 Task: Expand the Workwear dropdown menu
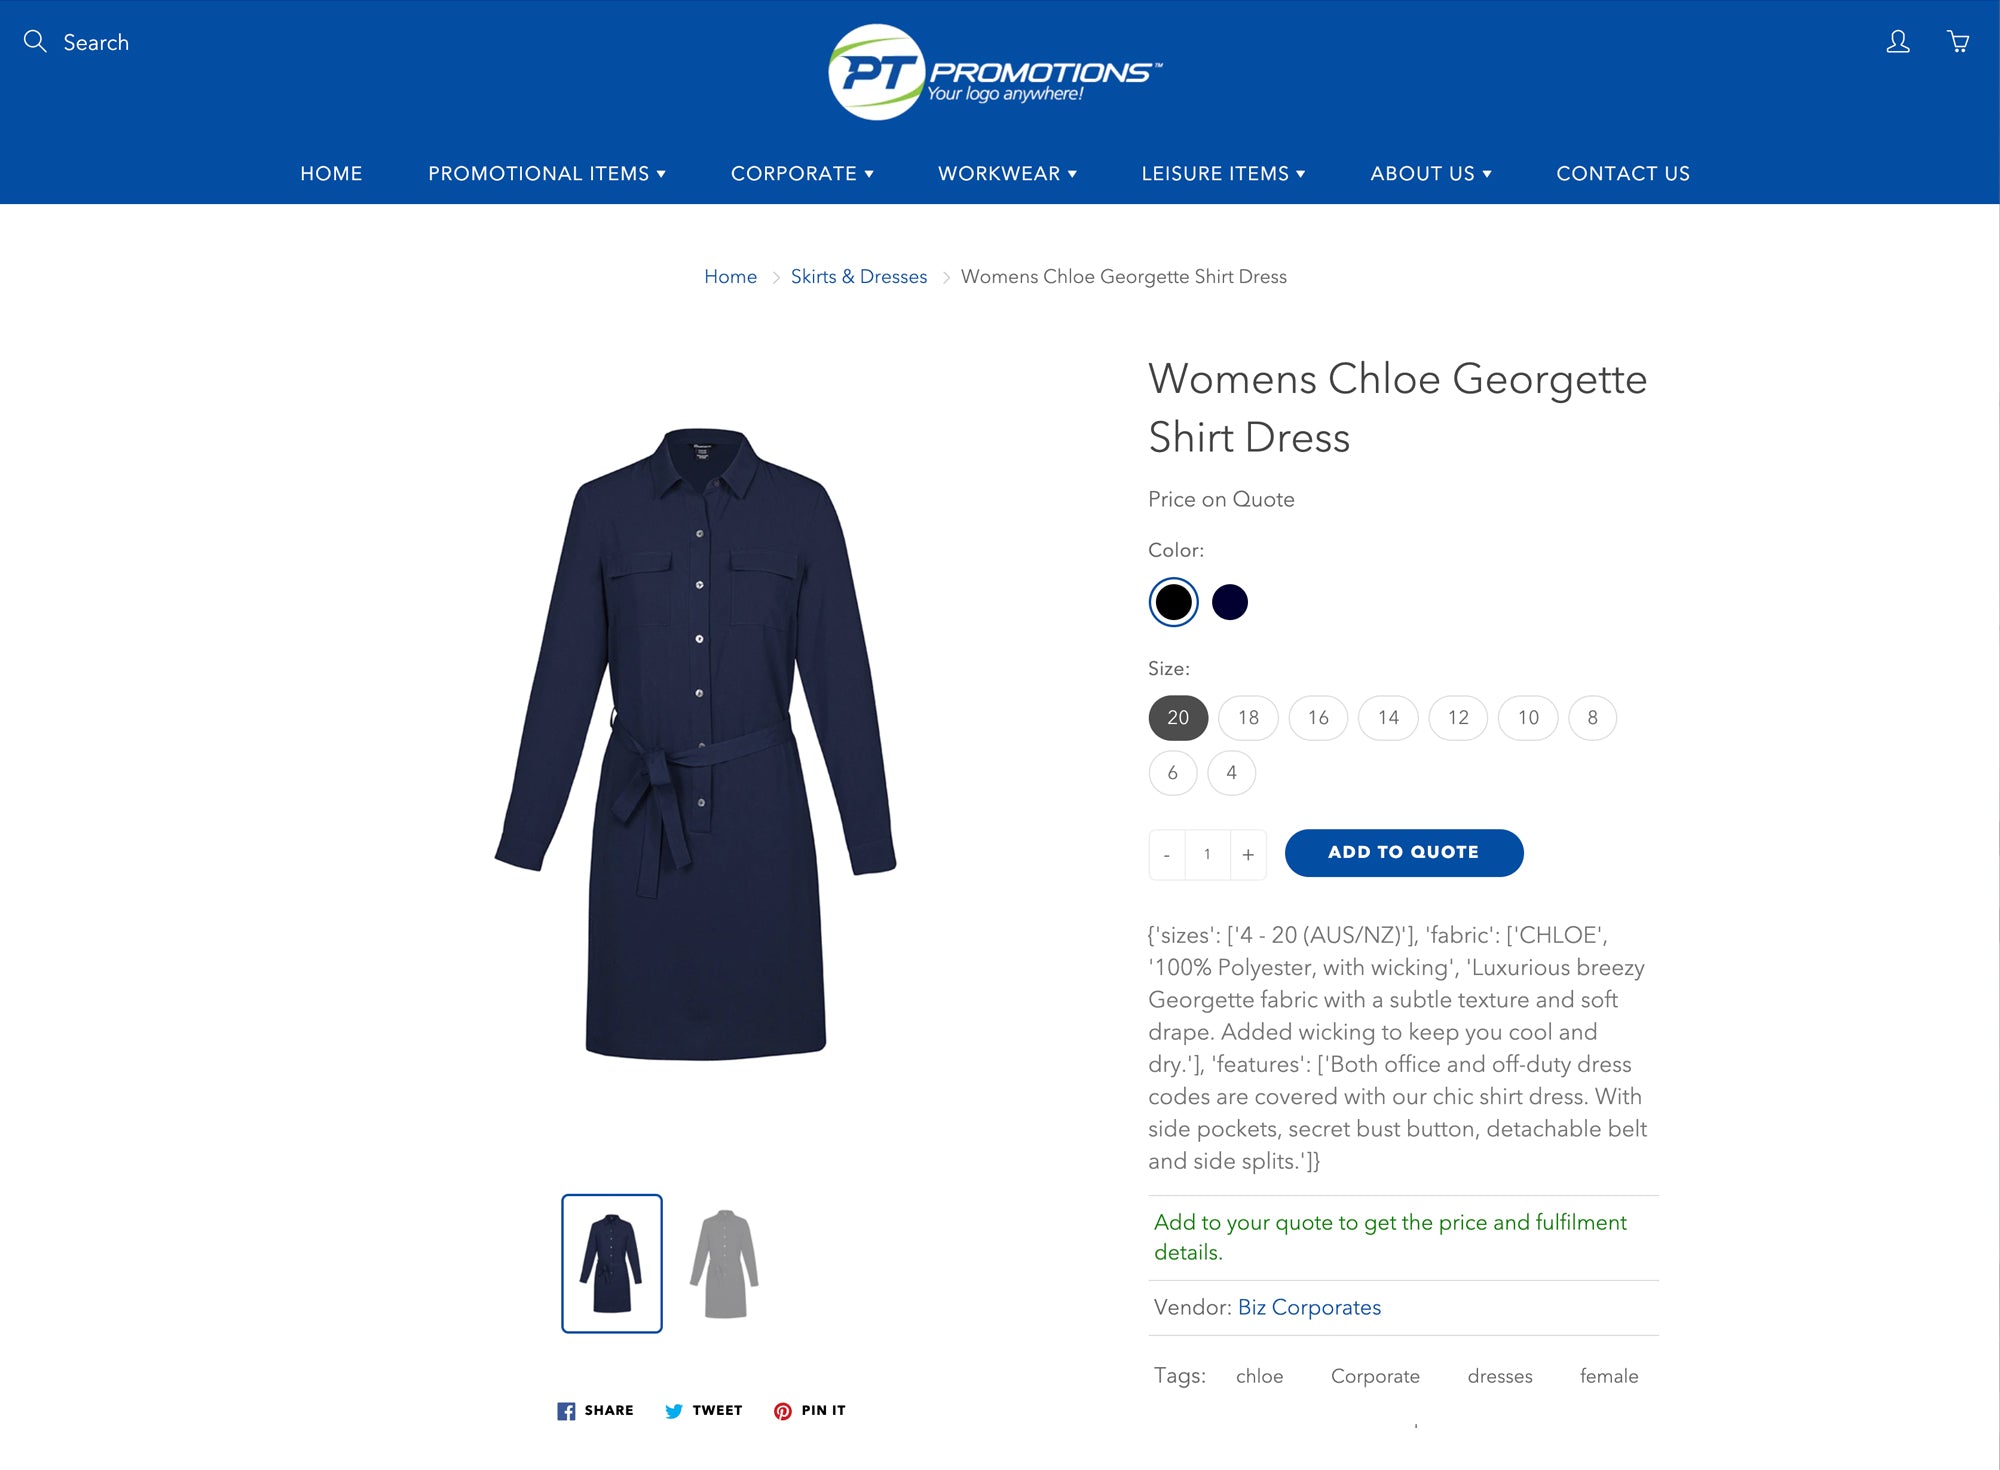tap(1007, 174)
